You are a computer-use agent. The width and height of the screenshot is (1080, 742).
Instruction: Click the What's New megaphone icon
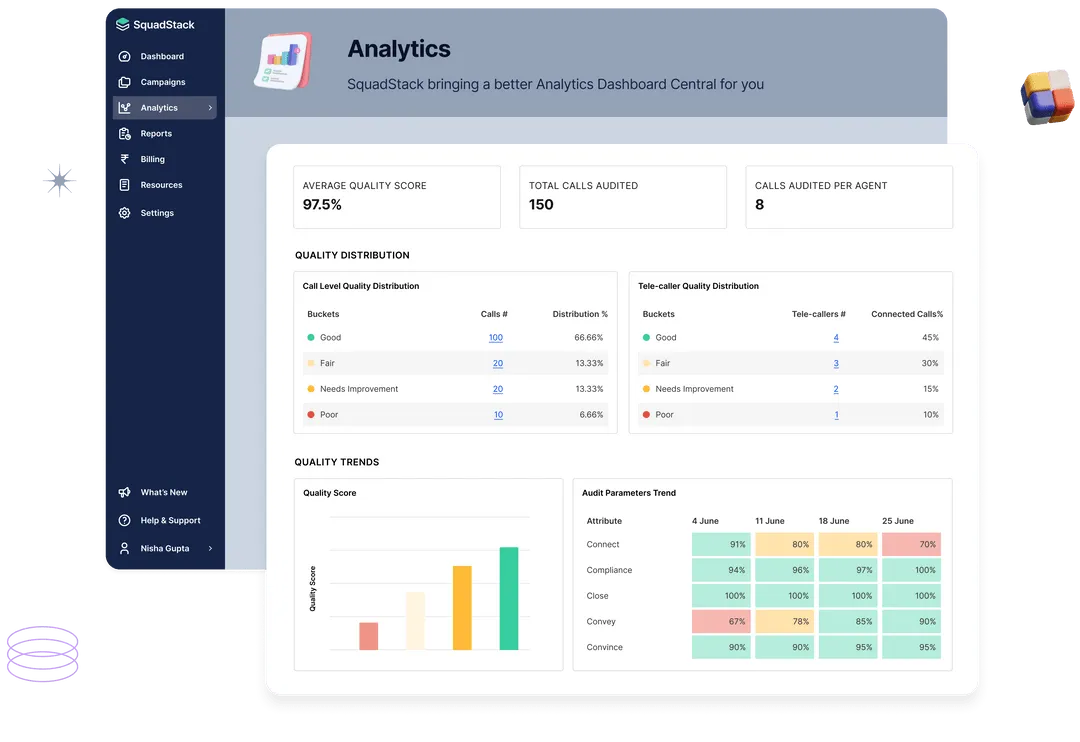click(125, 492)
